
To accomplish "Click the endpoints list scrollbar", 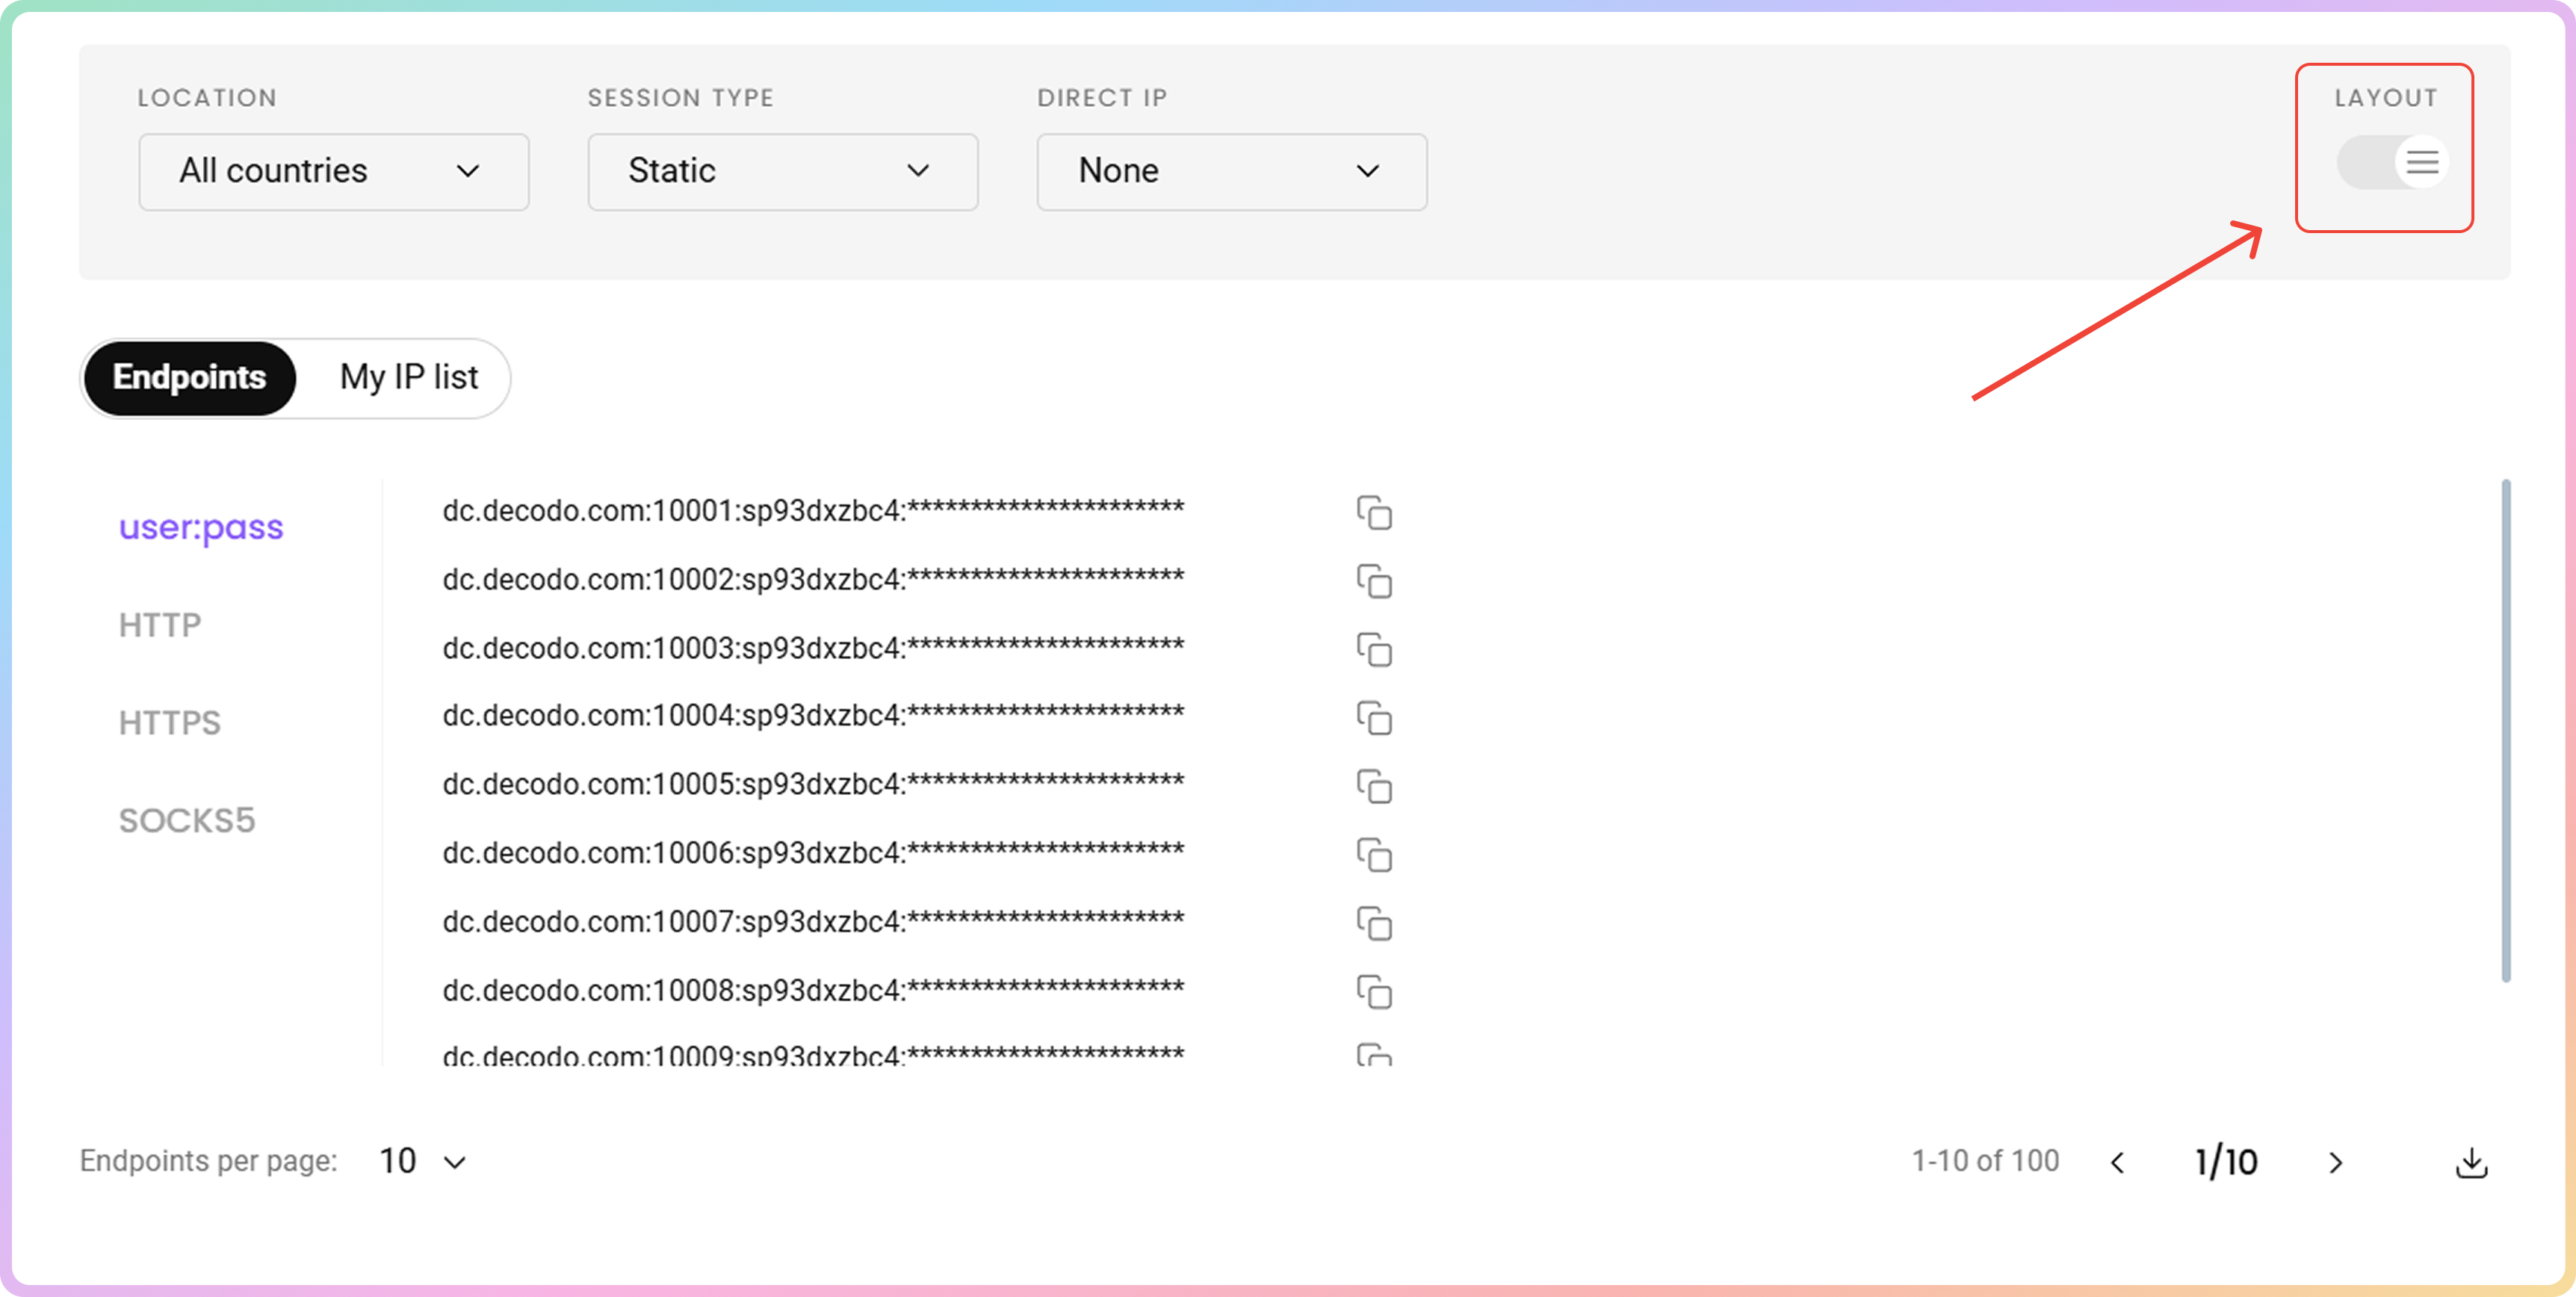I will pos(2505,730).
